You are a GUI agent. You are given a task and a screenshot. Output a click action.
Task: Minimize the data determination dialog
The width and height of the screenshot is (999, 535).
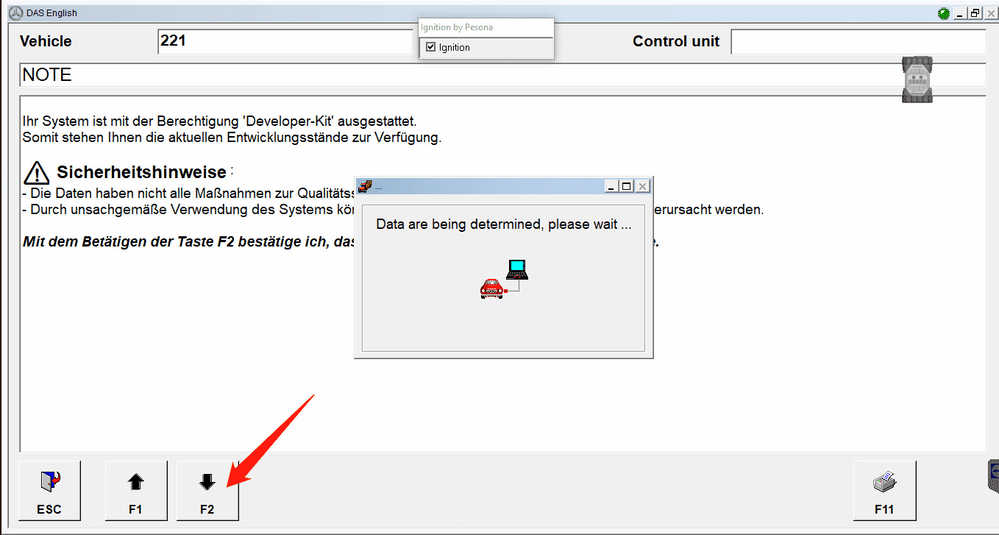click(612, 186)
